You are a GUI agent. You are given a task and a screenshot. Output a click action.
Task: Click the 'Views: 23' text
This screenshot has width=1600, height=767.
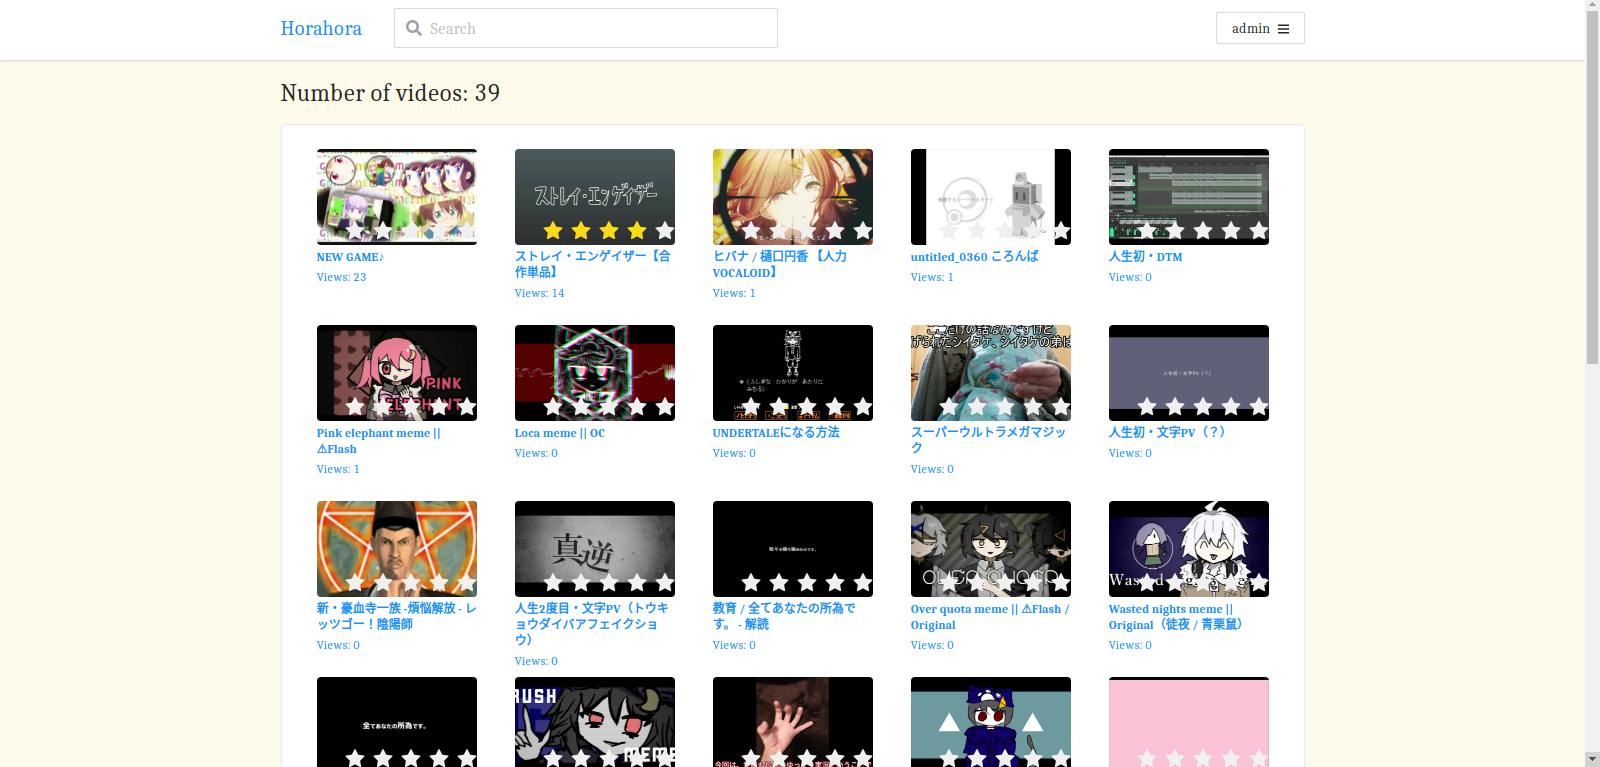(341, 277)
